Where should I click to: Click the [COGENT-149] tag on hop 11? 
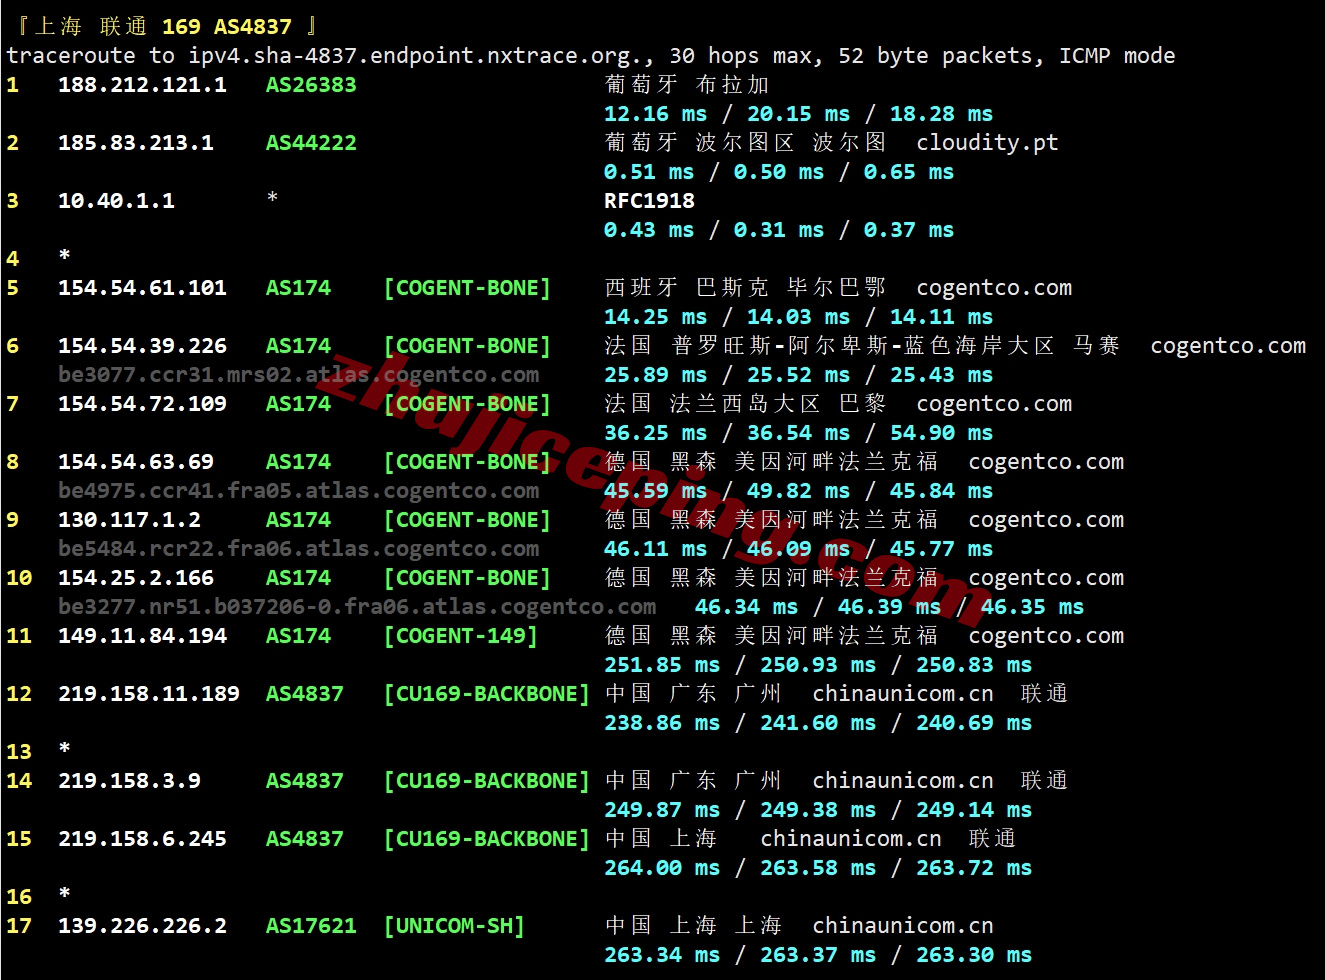pos(460,636)
